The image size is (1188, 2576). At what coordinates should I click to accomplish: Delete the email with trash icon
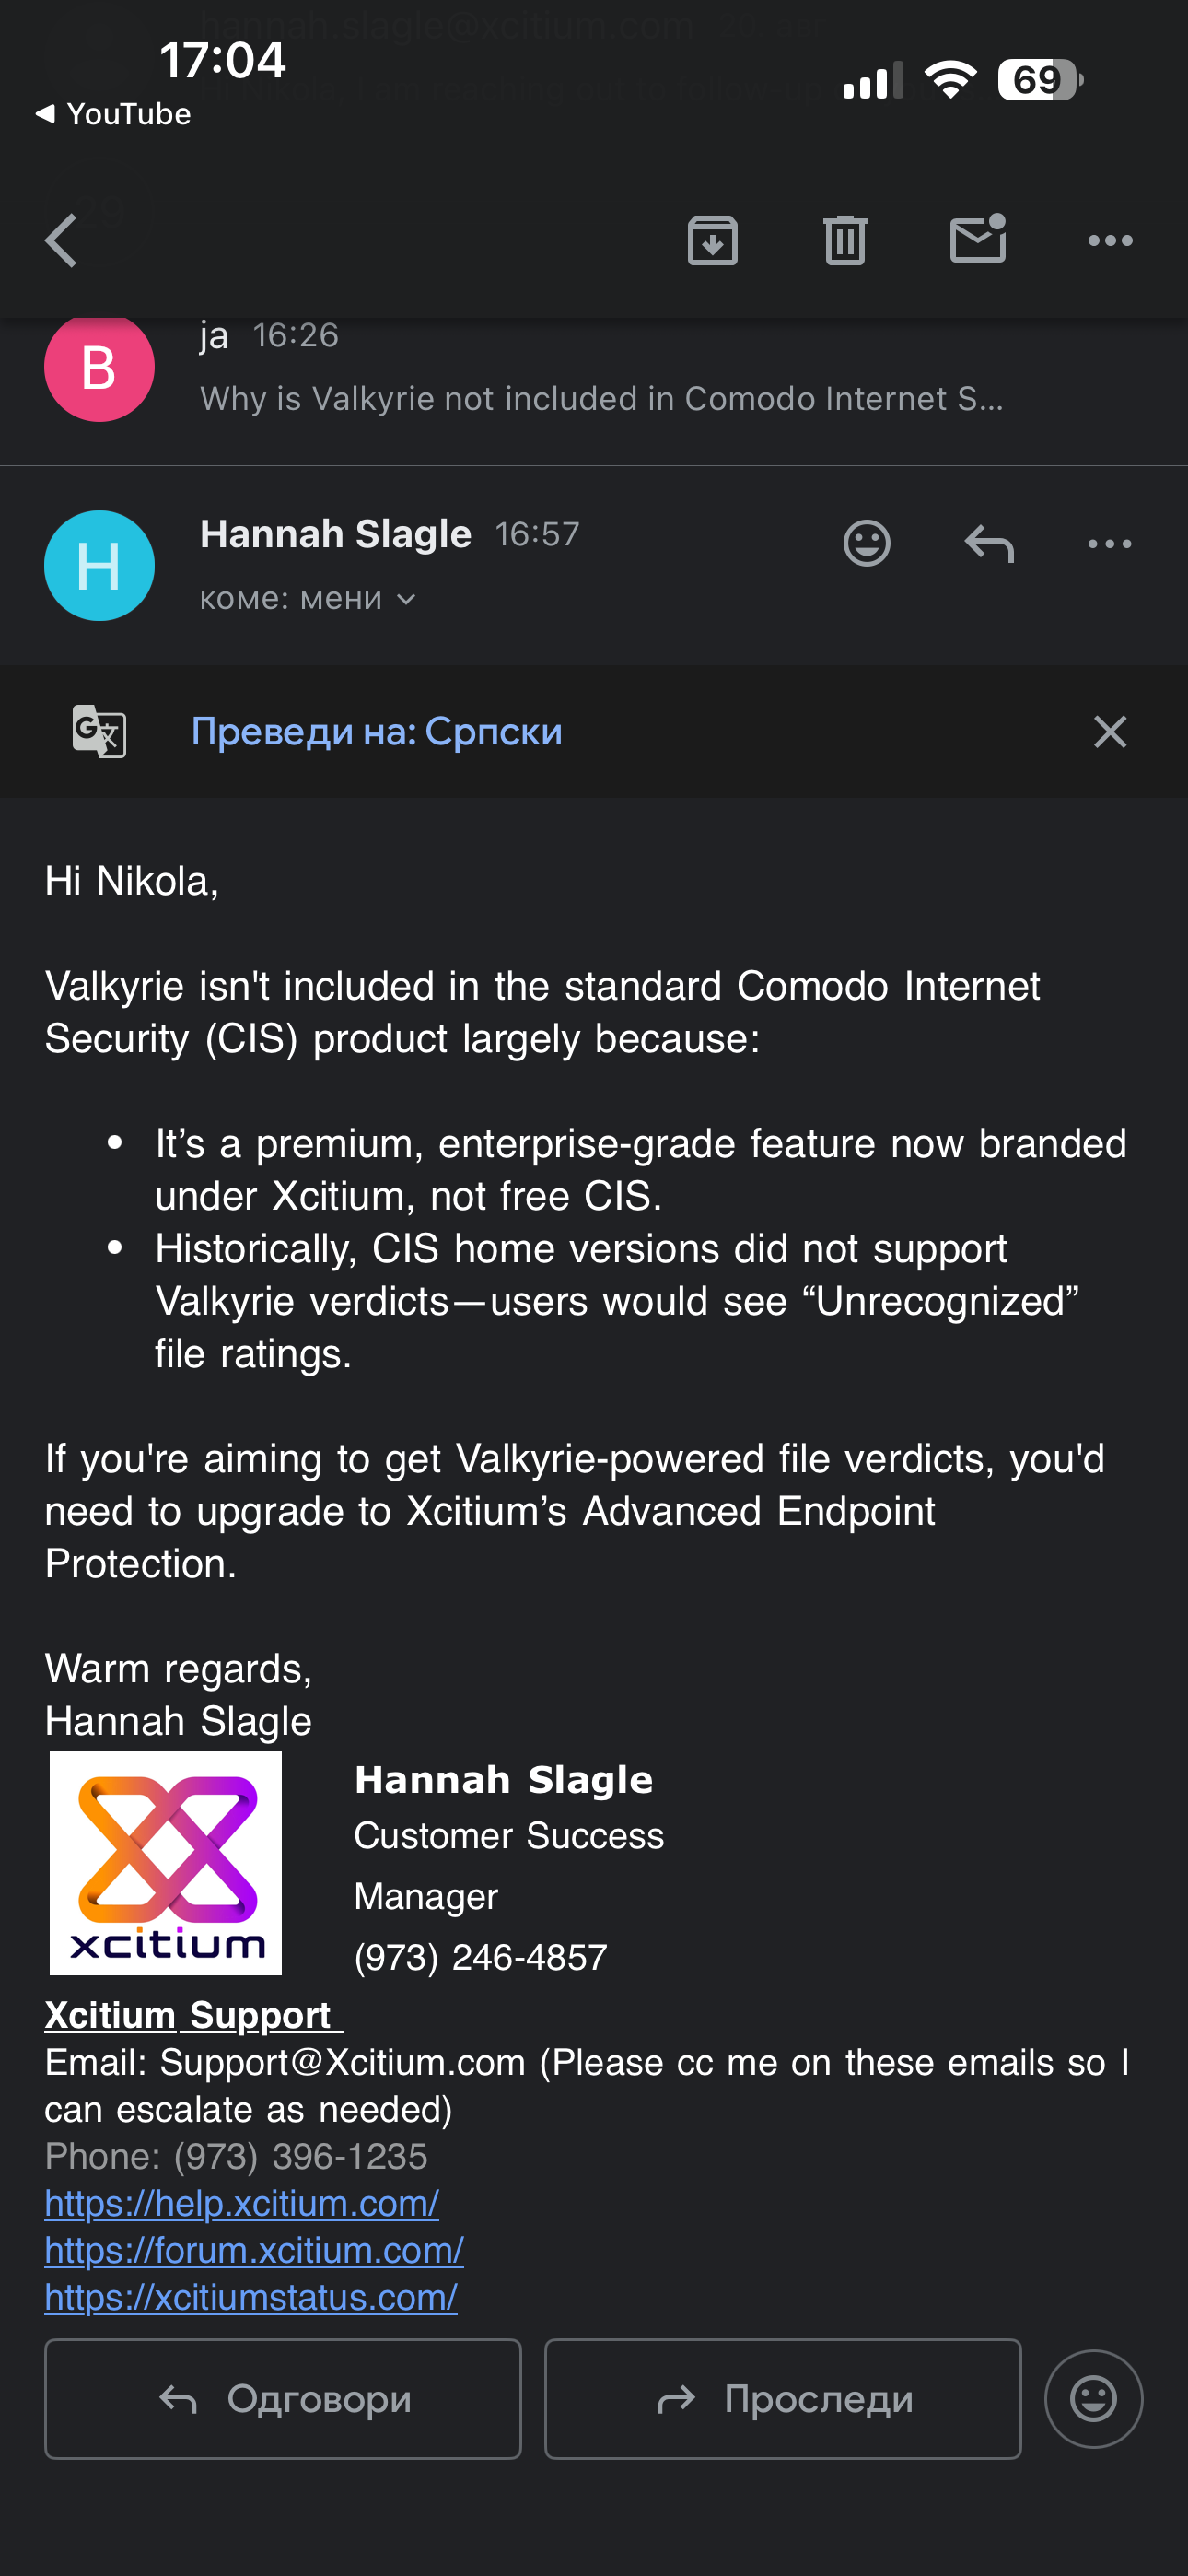pos(845,241)
